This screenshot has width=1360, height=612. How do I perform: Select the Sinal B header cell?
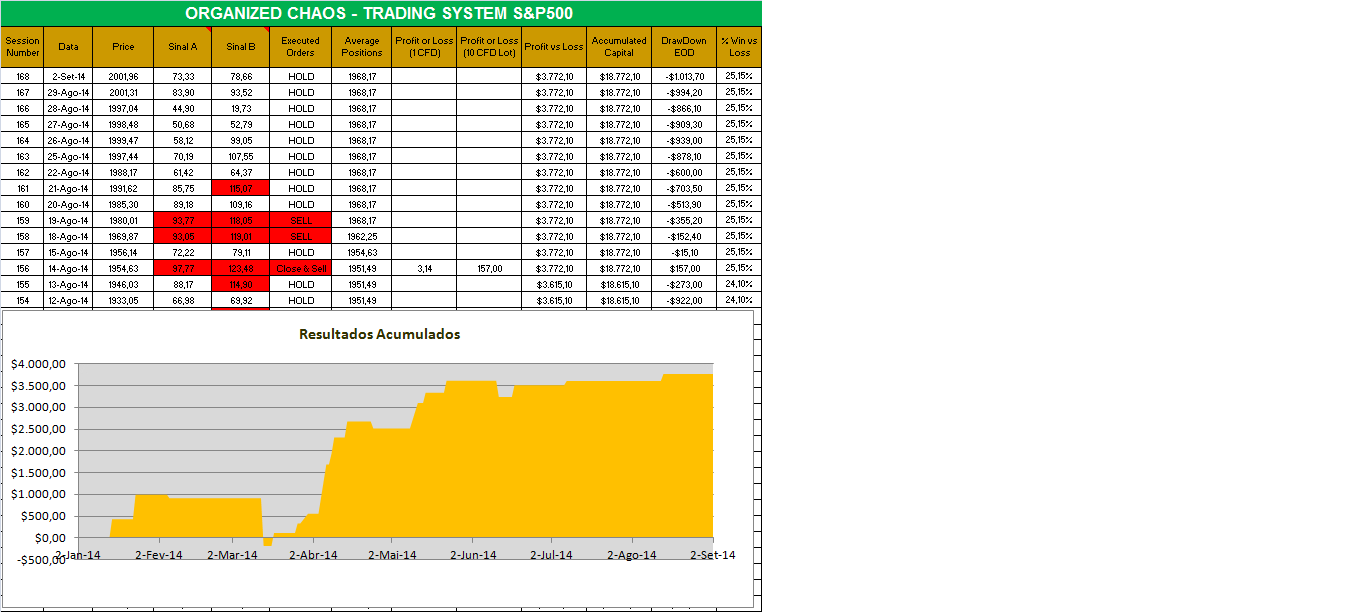241,47
